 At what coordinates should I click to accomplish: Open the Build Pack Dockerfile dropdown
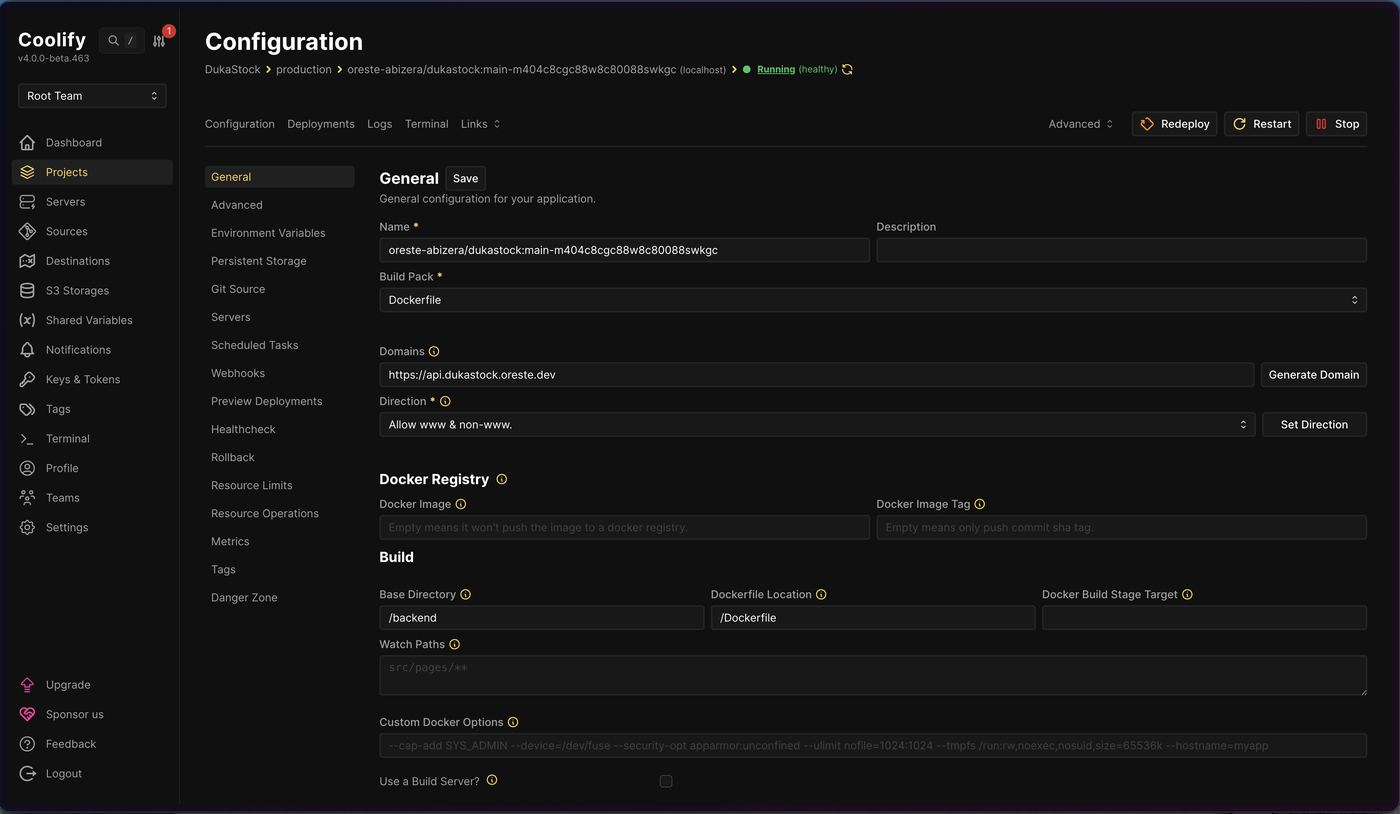[873, 300]
